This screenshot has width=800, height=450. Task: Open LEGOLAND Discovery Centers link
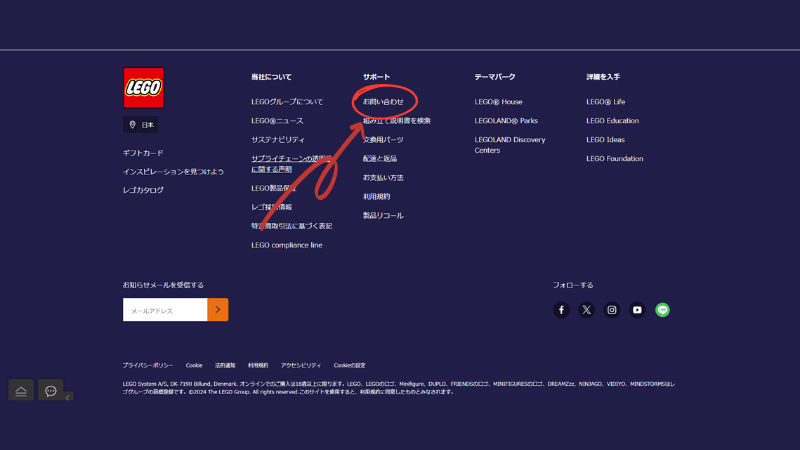[510, 145]
